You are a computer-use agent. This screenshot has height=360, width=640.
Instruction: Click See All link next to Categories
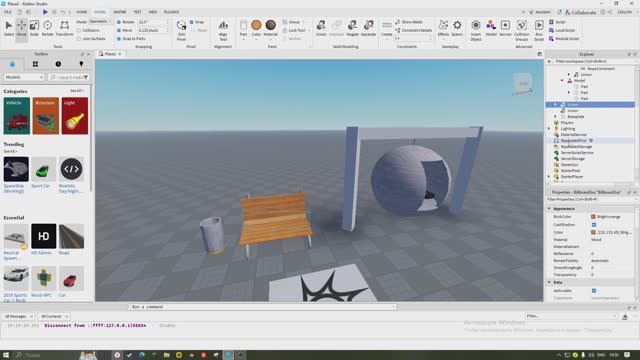tap(76, 91)
